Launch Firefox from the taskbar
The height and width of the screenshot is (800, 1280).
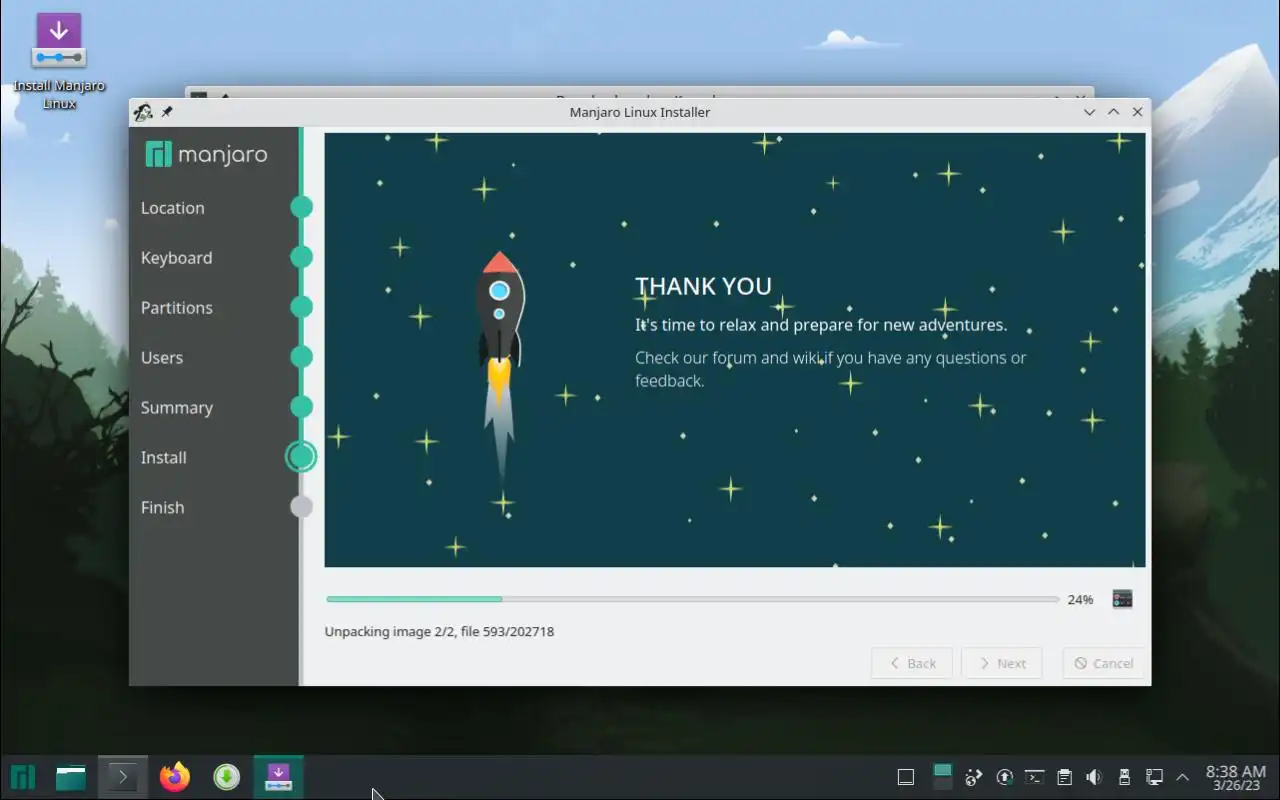[175, 777]
